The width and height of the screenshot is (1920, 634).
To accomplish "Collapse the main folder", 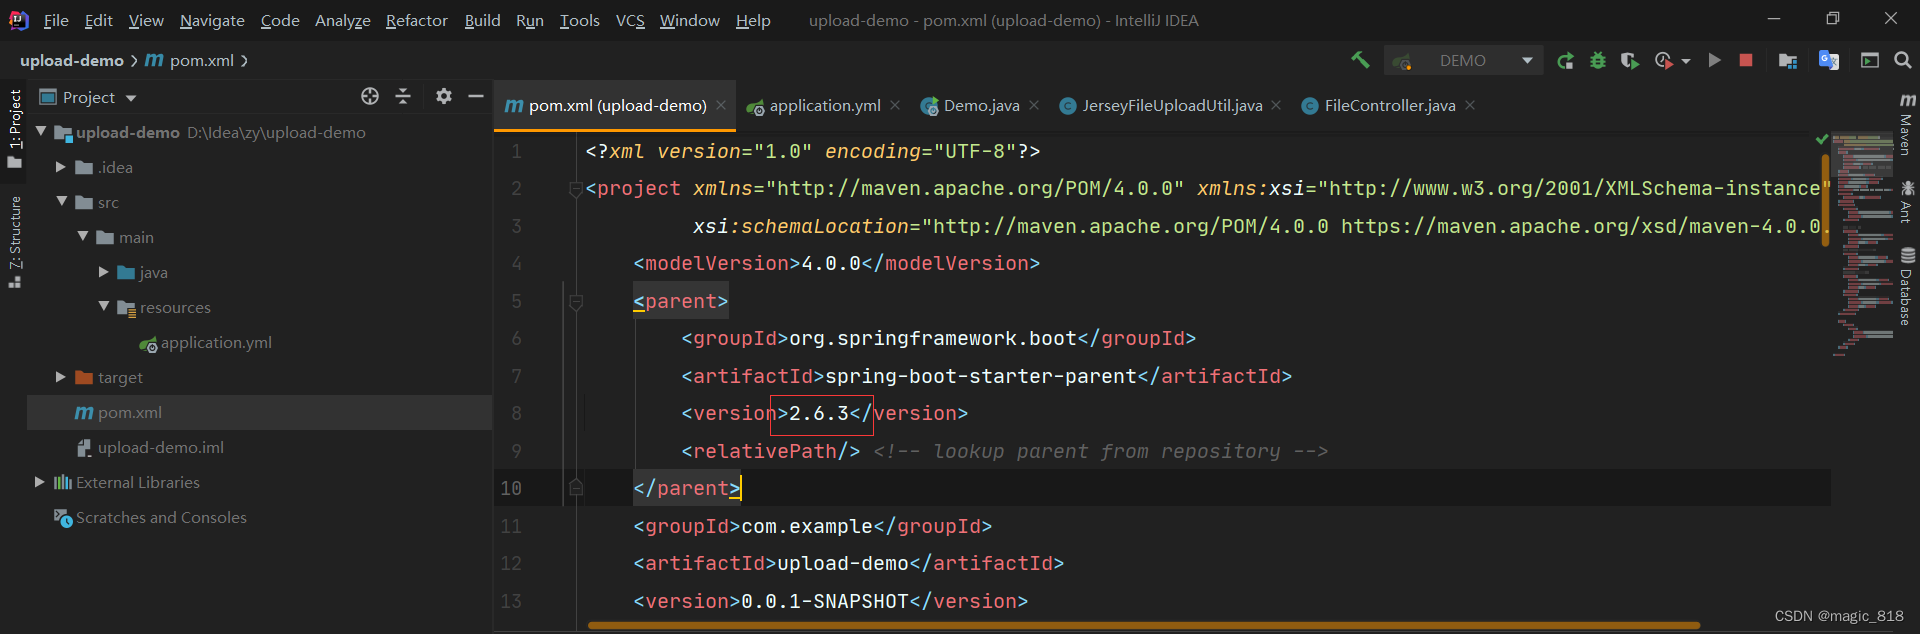I will tap(83, 236).
